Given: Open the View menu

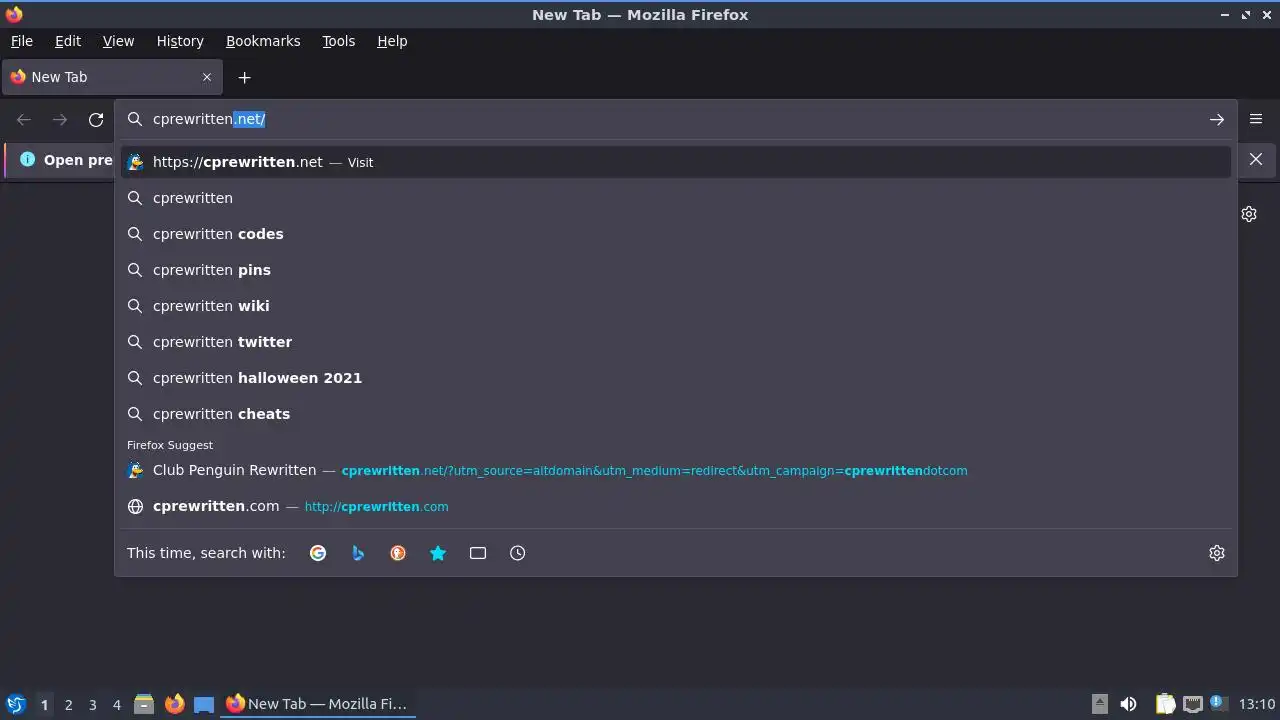Looking at the screenshot, I should click(x=118, y=41).
